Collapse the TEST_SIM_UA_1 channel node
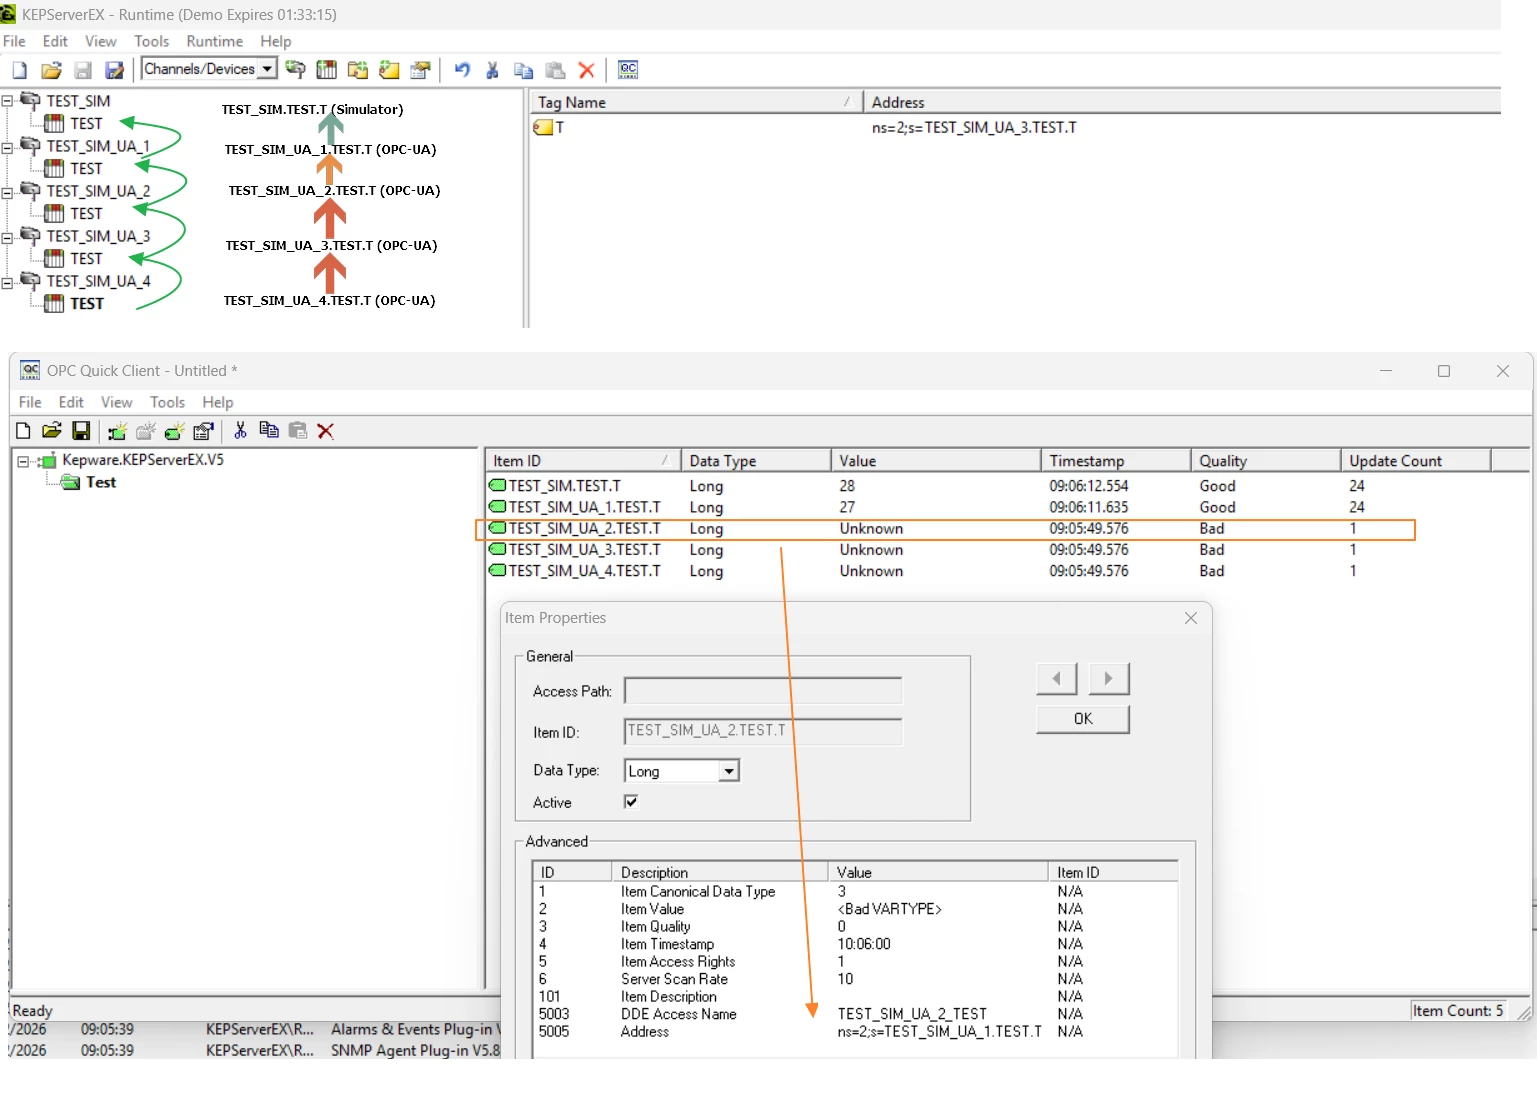 (7, 146)
